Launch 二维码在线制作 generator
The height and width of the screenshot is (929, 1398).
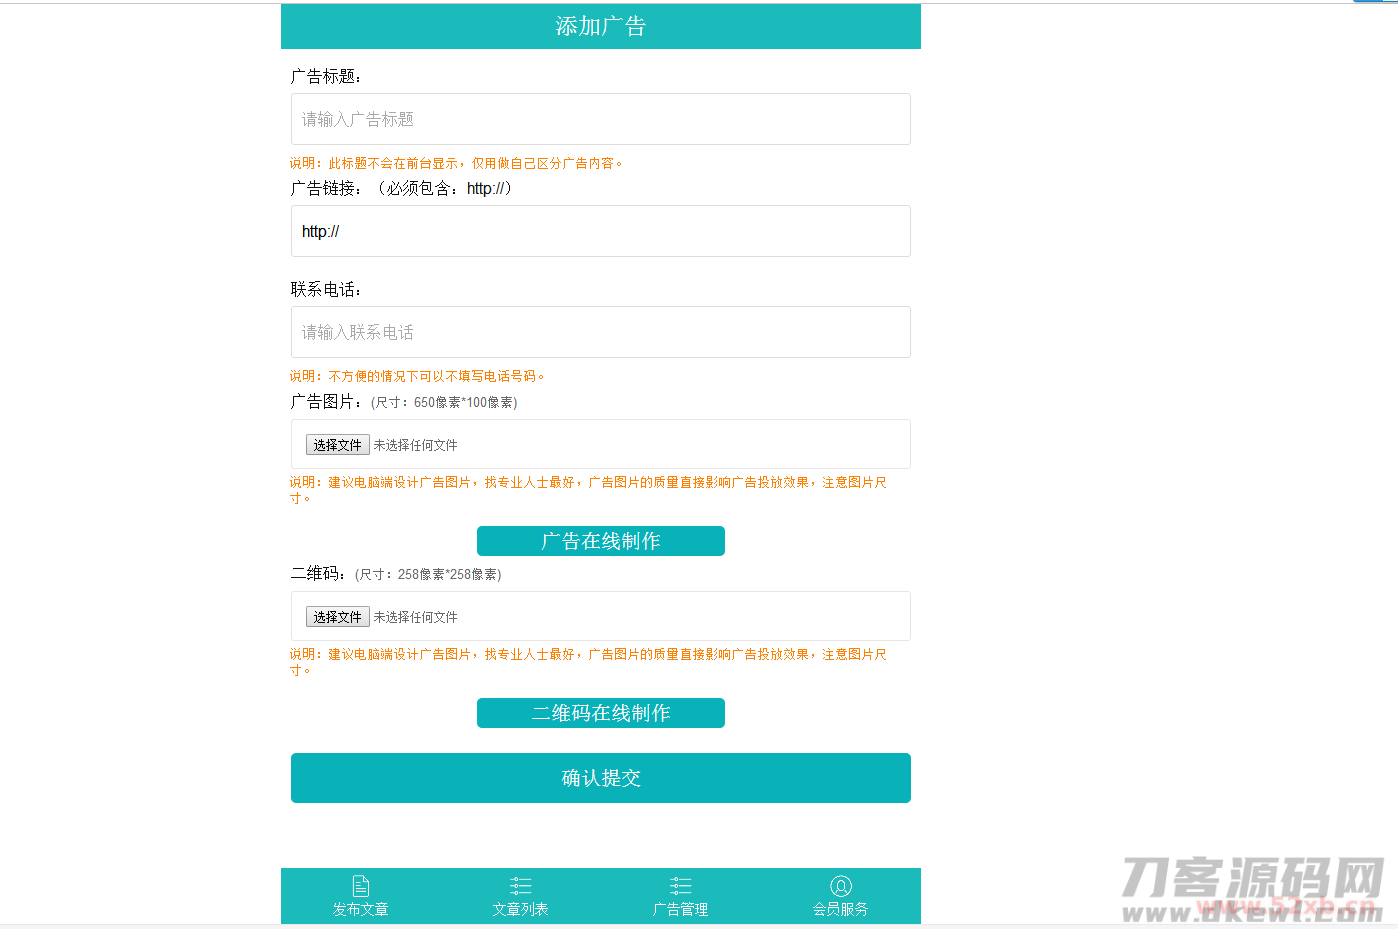(x=600, y=713)
